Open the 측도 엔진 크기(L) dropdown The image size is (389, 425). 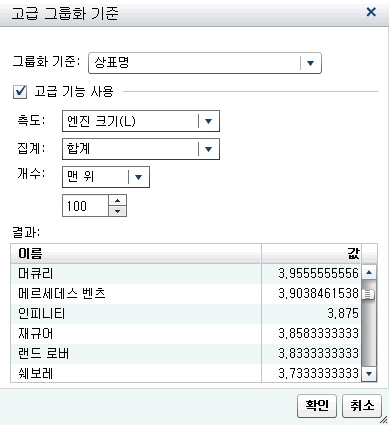click(x=141, y=121)
